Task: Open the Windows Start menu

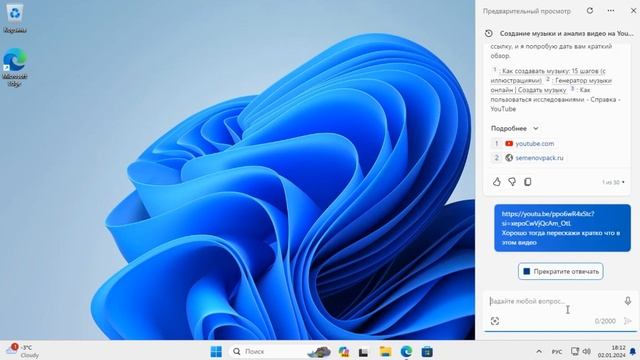Action: coord(216,351)
